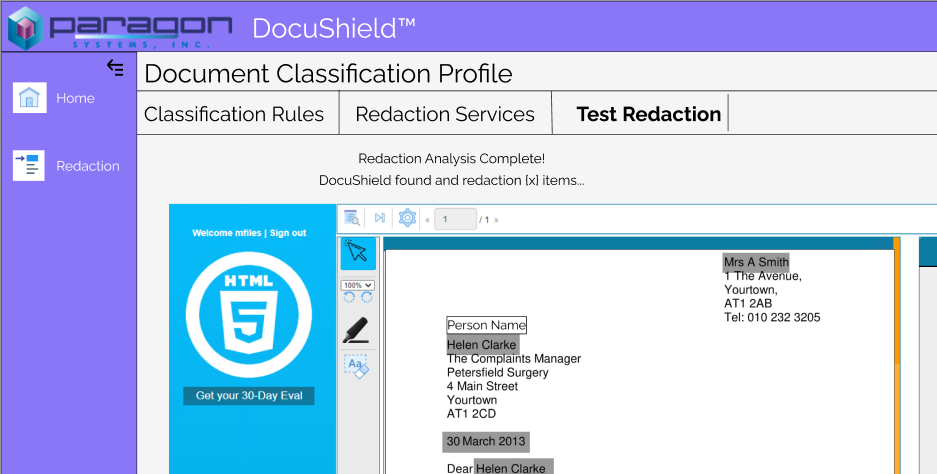Collapse the sidebar with the arrow icon
The image size is (937, 474).
coord(115,68)
